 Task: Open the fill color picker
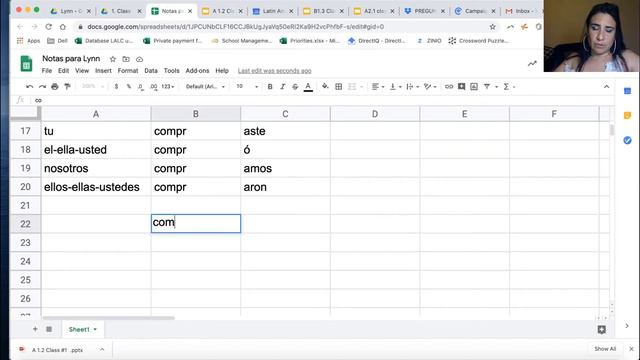[325, 87]
